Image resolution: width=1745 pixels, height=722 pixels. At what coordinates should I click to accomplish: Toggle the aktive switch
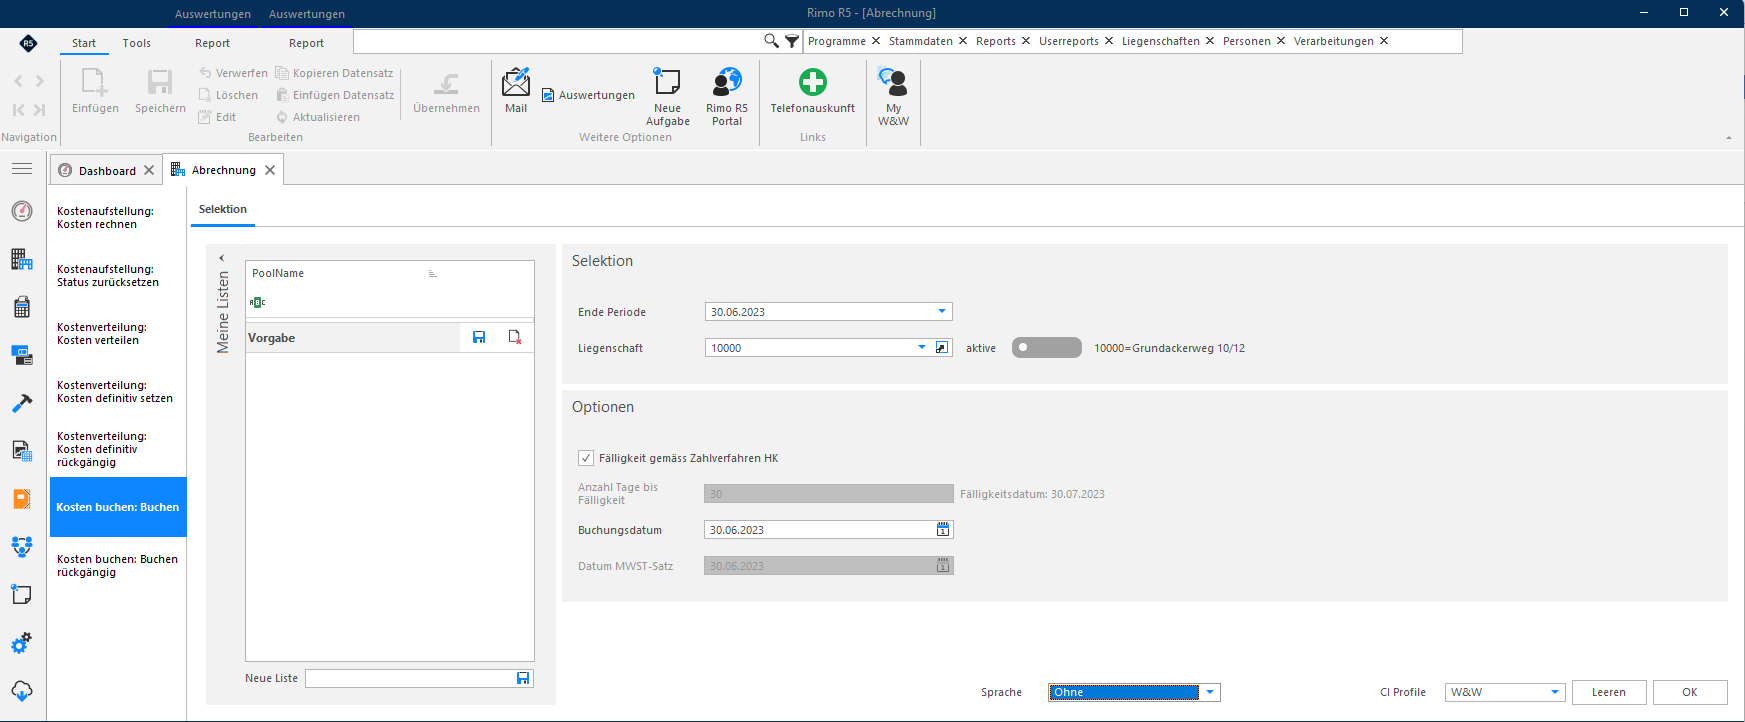[1046, 347]
